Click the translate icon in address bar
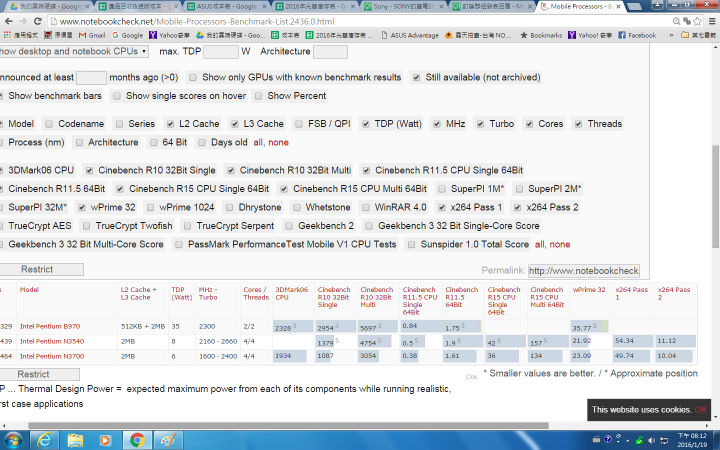The width and height of the screenshot is (720, 450). point(687,21)
